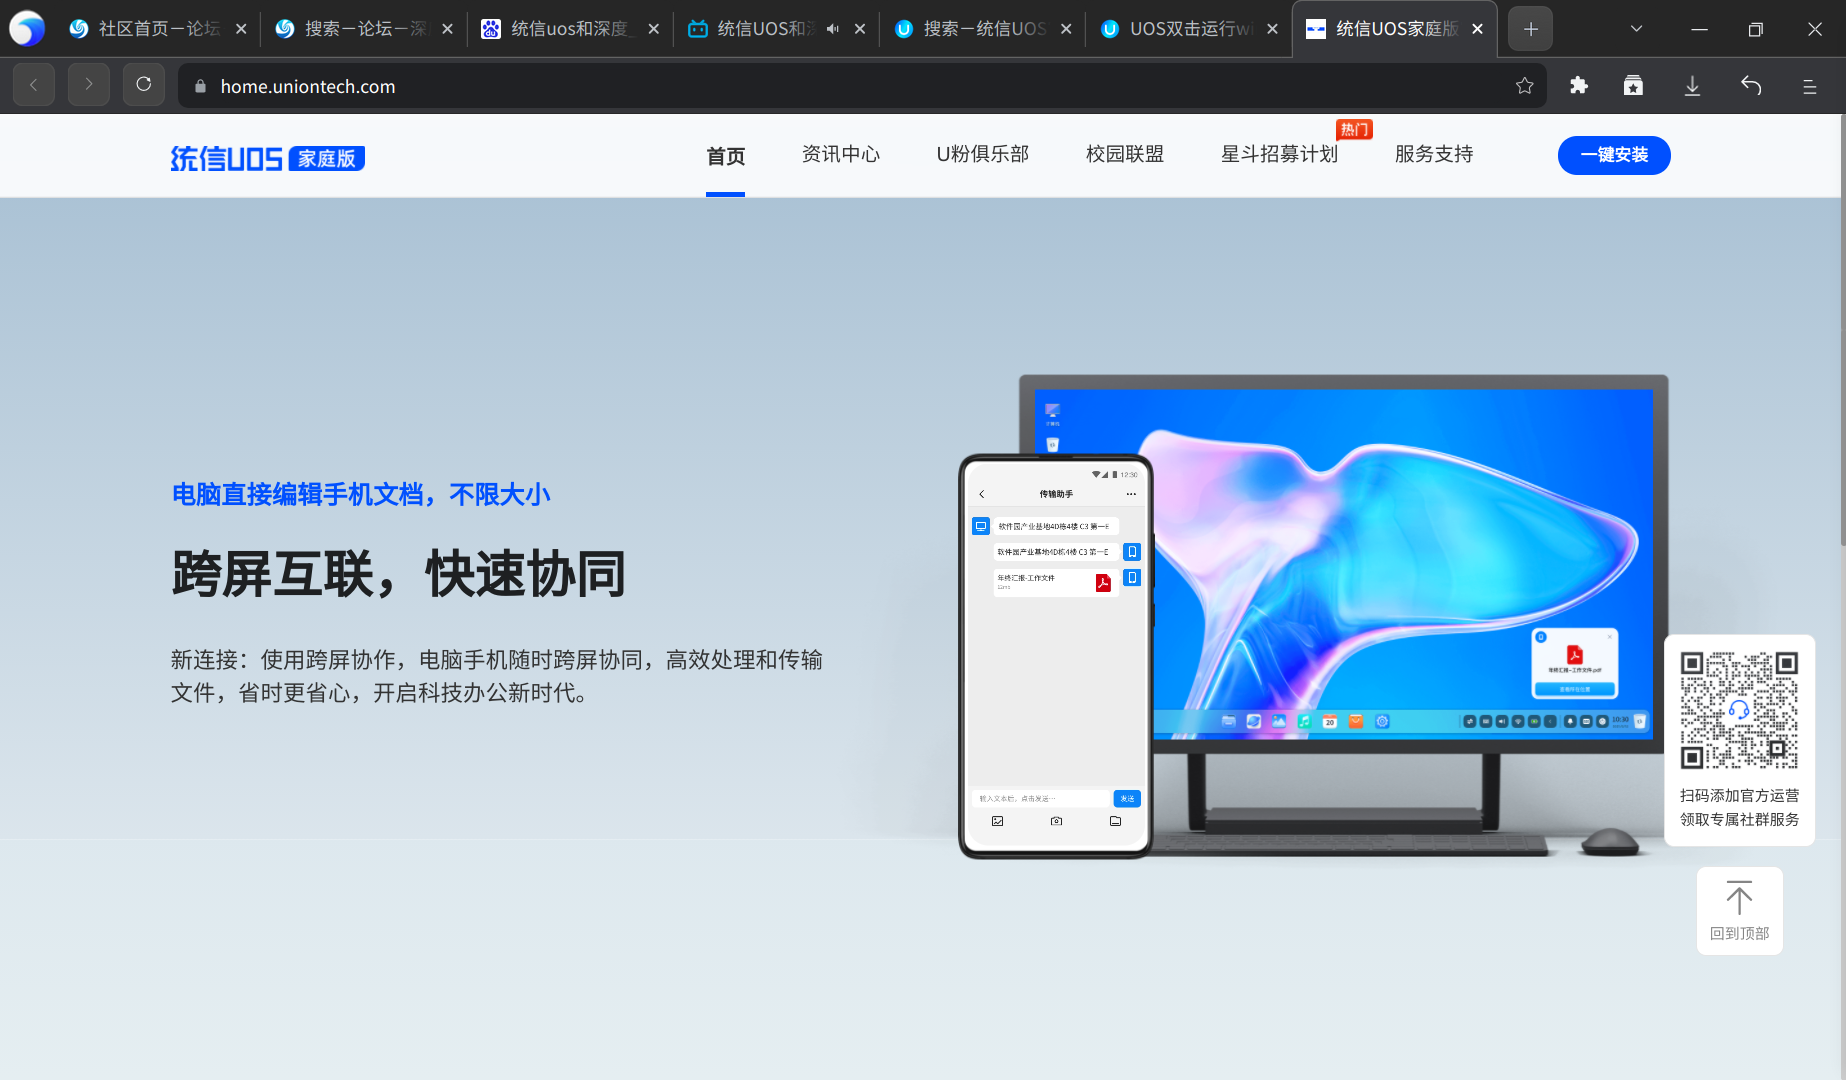Click the 统信UOS 家庭版 logo
Viewport: 1846px width, 1080px height.
[267, 158]
